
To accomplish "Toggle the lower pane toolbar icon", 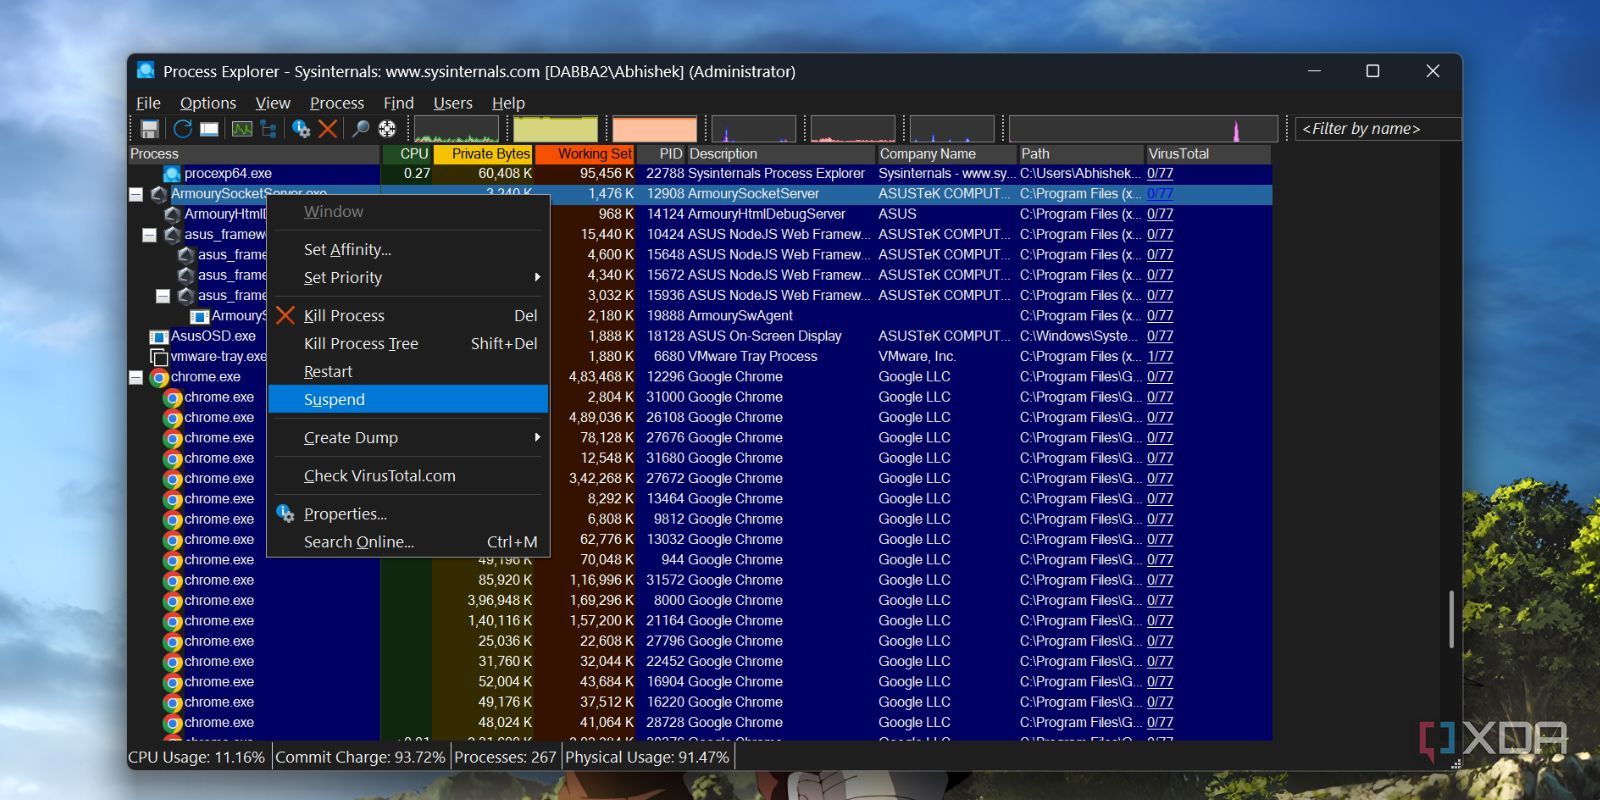I will click(209, 129).
